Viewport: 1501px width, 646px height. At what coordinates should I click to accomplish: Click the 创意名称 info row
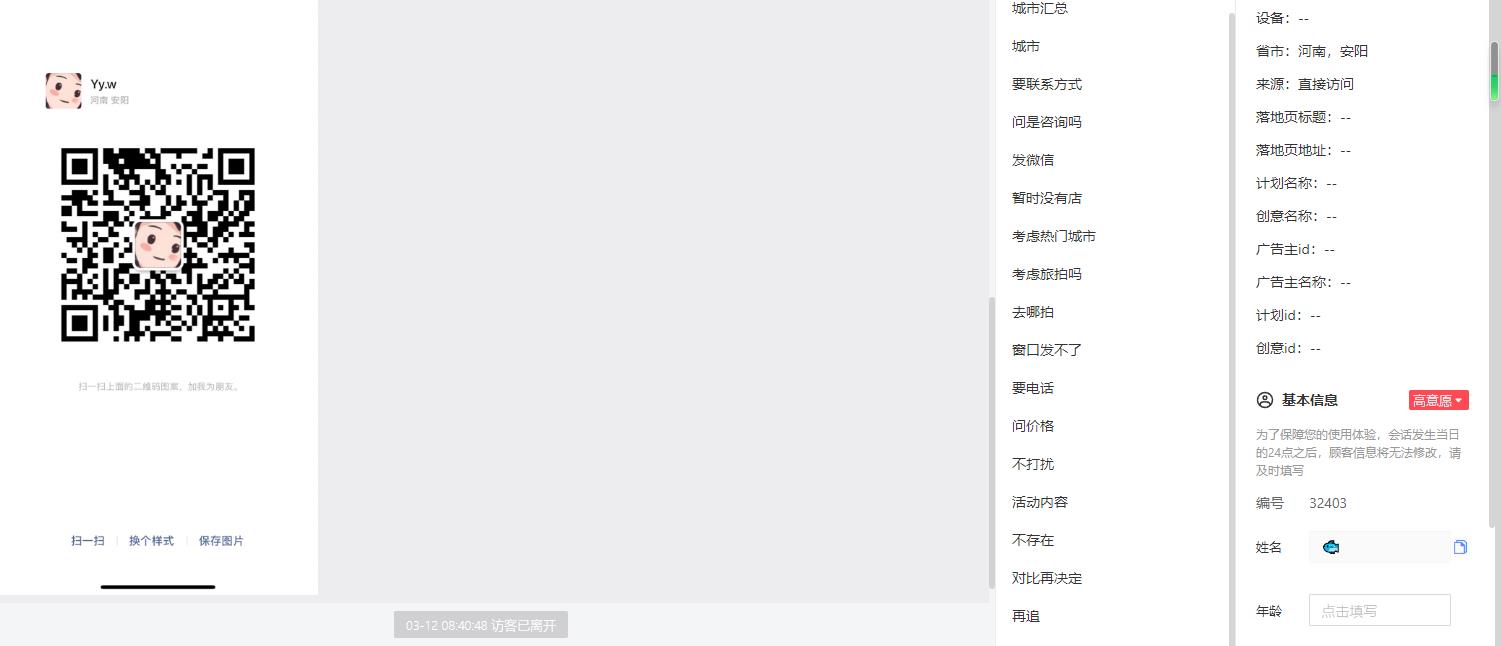pos(1296,216)
